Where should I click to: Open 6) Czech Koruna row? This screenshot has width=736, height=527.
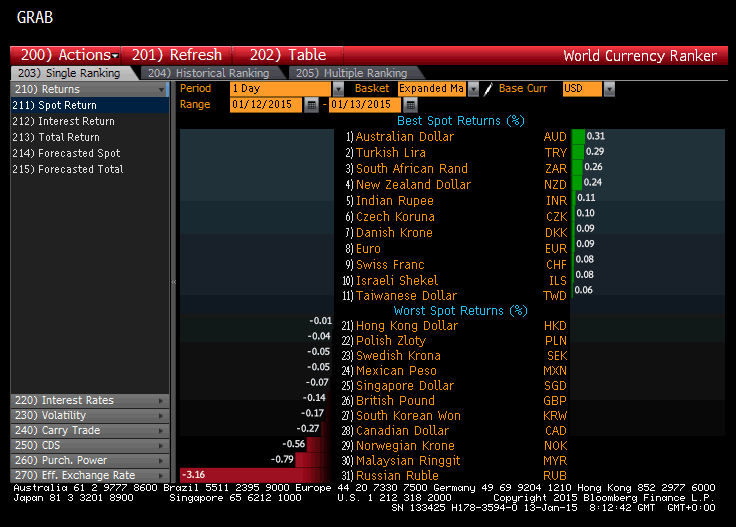456,217
